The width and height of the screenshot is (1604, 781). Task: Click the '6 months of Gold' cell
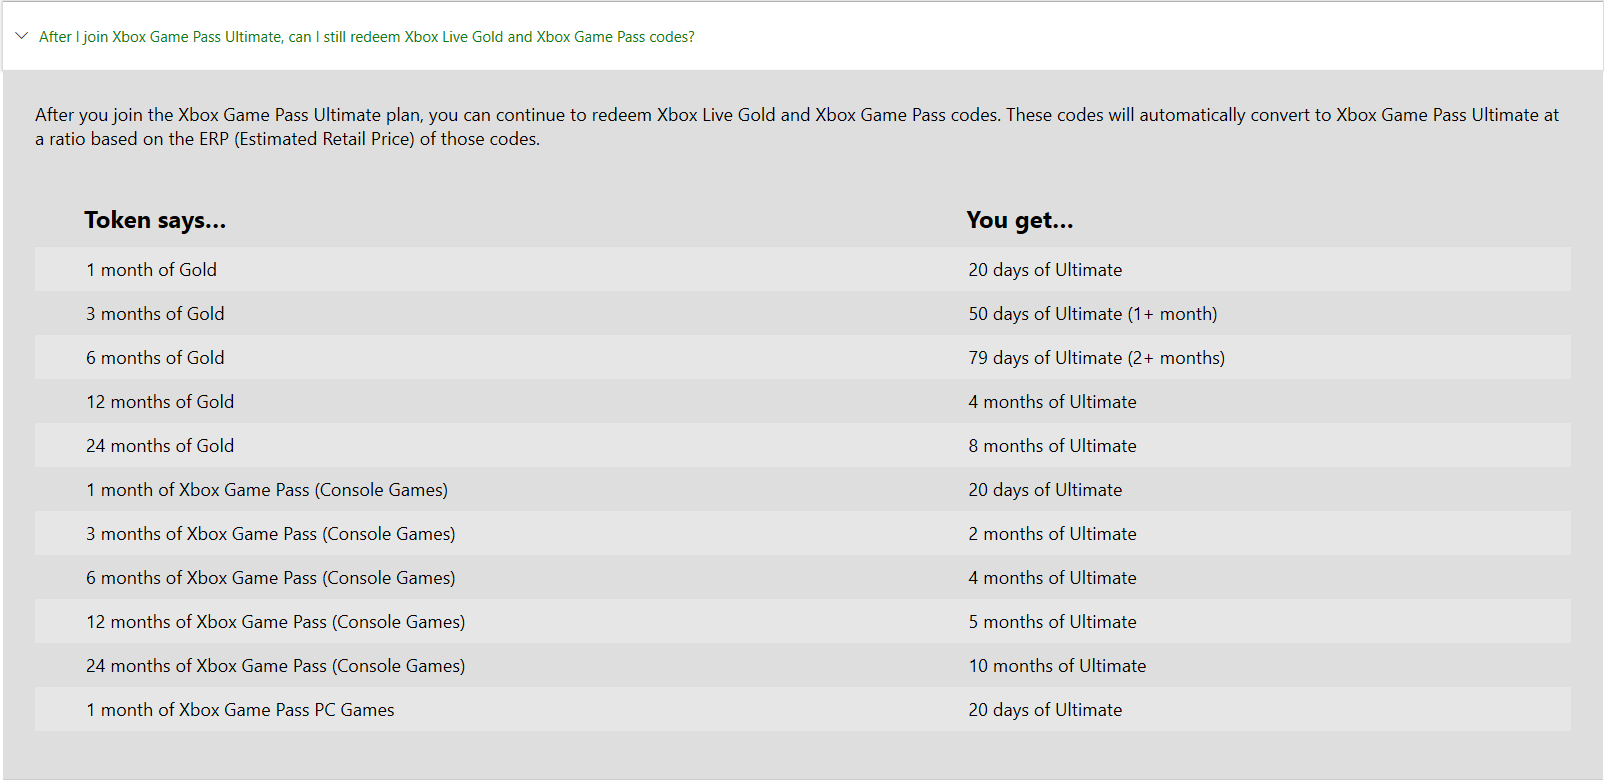point(155,358)
